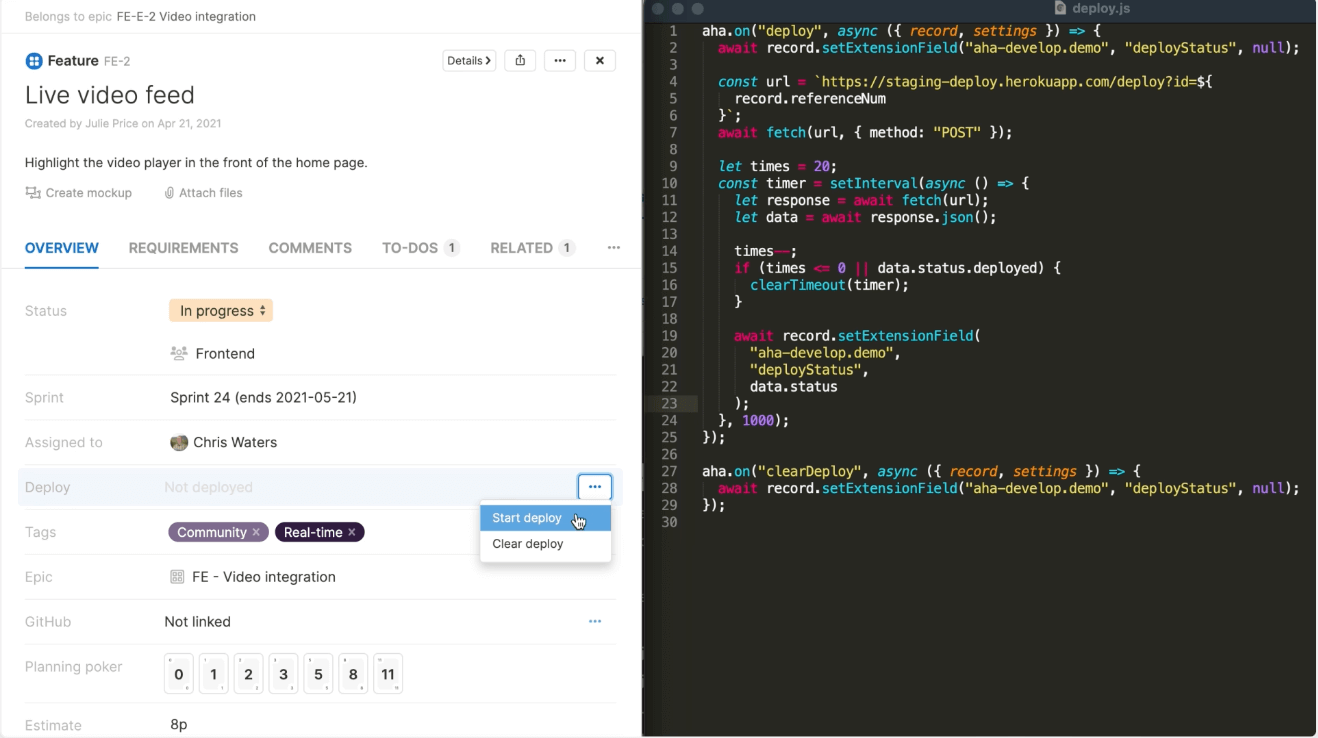Switch to the Requirements tab

click(184, 248)
